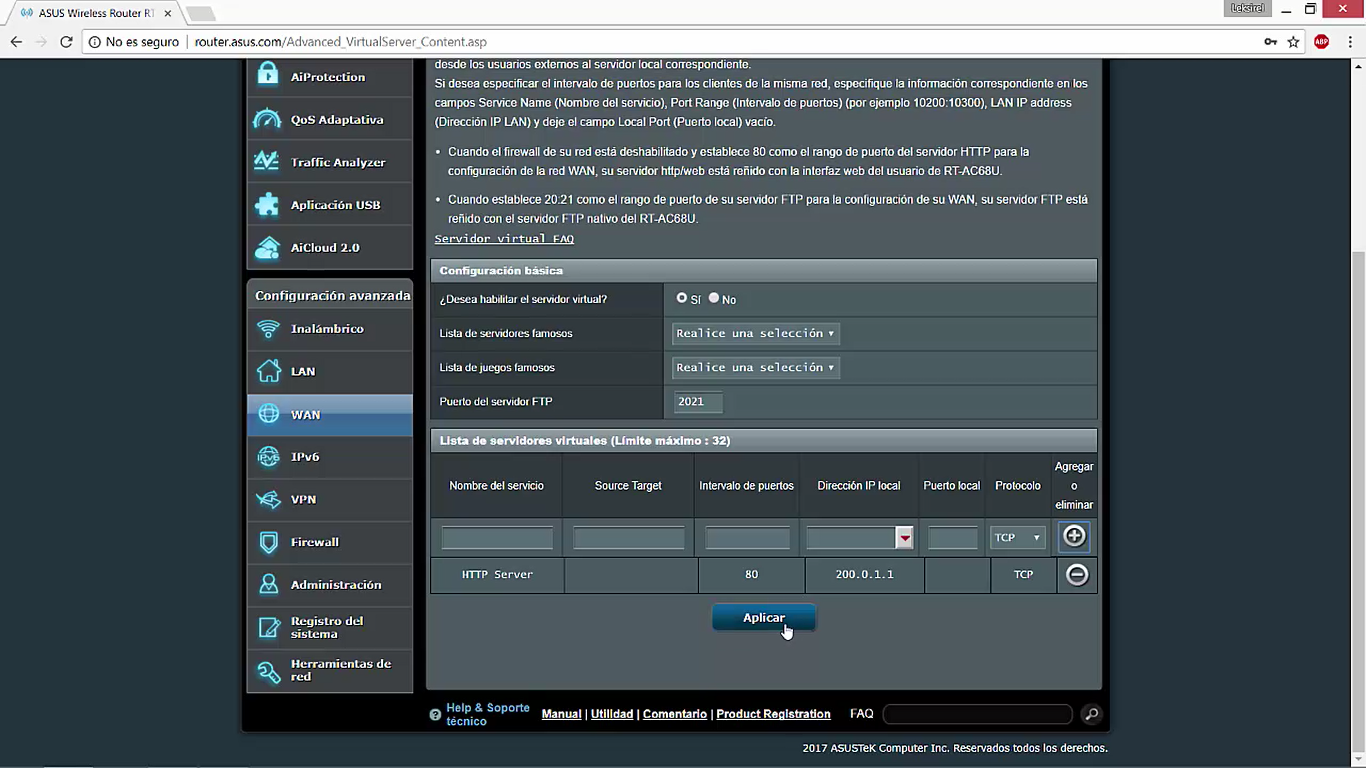Select Sí to enable virtual server
This screenshot has width=1366, height=768.
coord(682,298)
